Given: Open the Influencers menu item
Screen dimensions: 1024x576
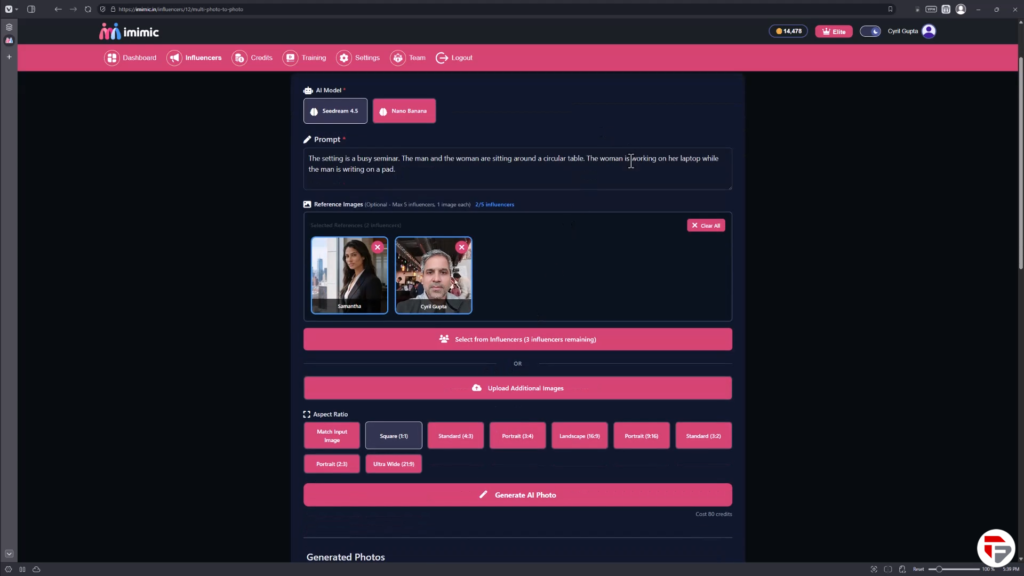Looking at the screenshot, I should (x=195, y=58).
